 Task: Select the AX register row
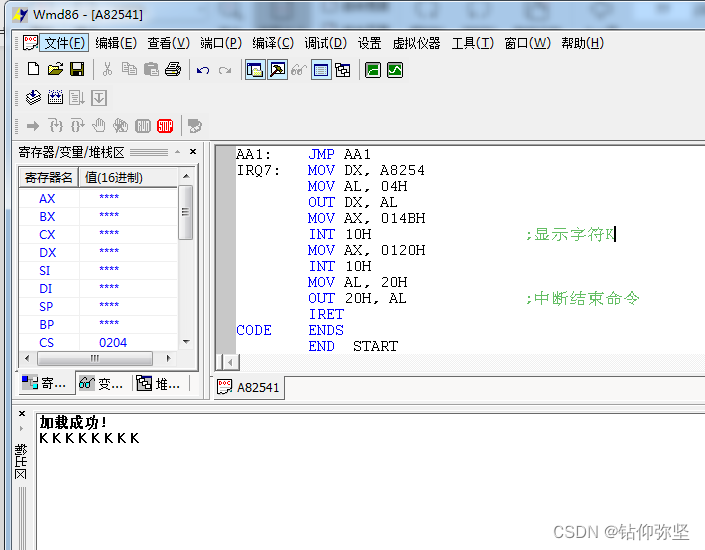tap(98, 198)
